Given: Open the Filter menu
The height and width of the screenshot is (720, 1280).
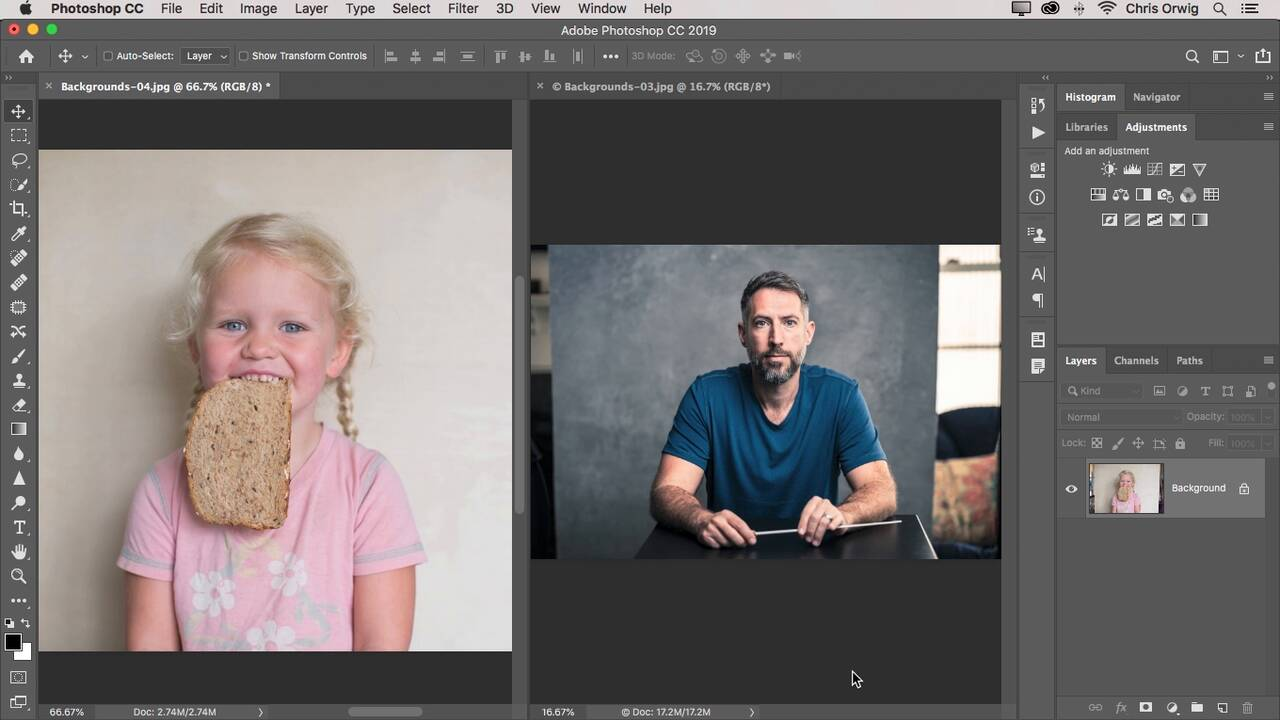Looking at the screenshot, I should (462, 8).
